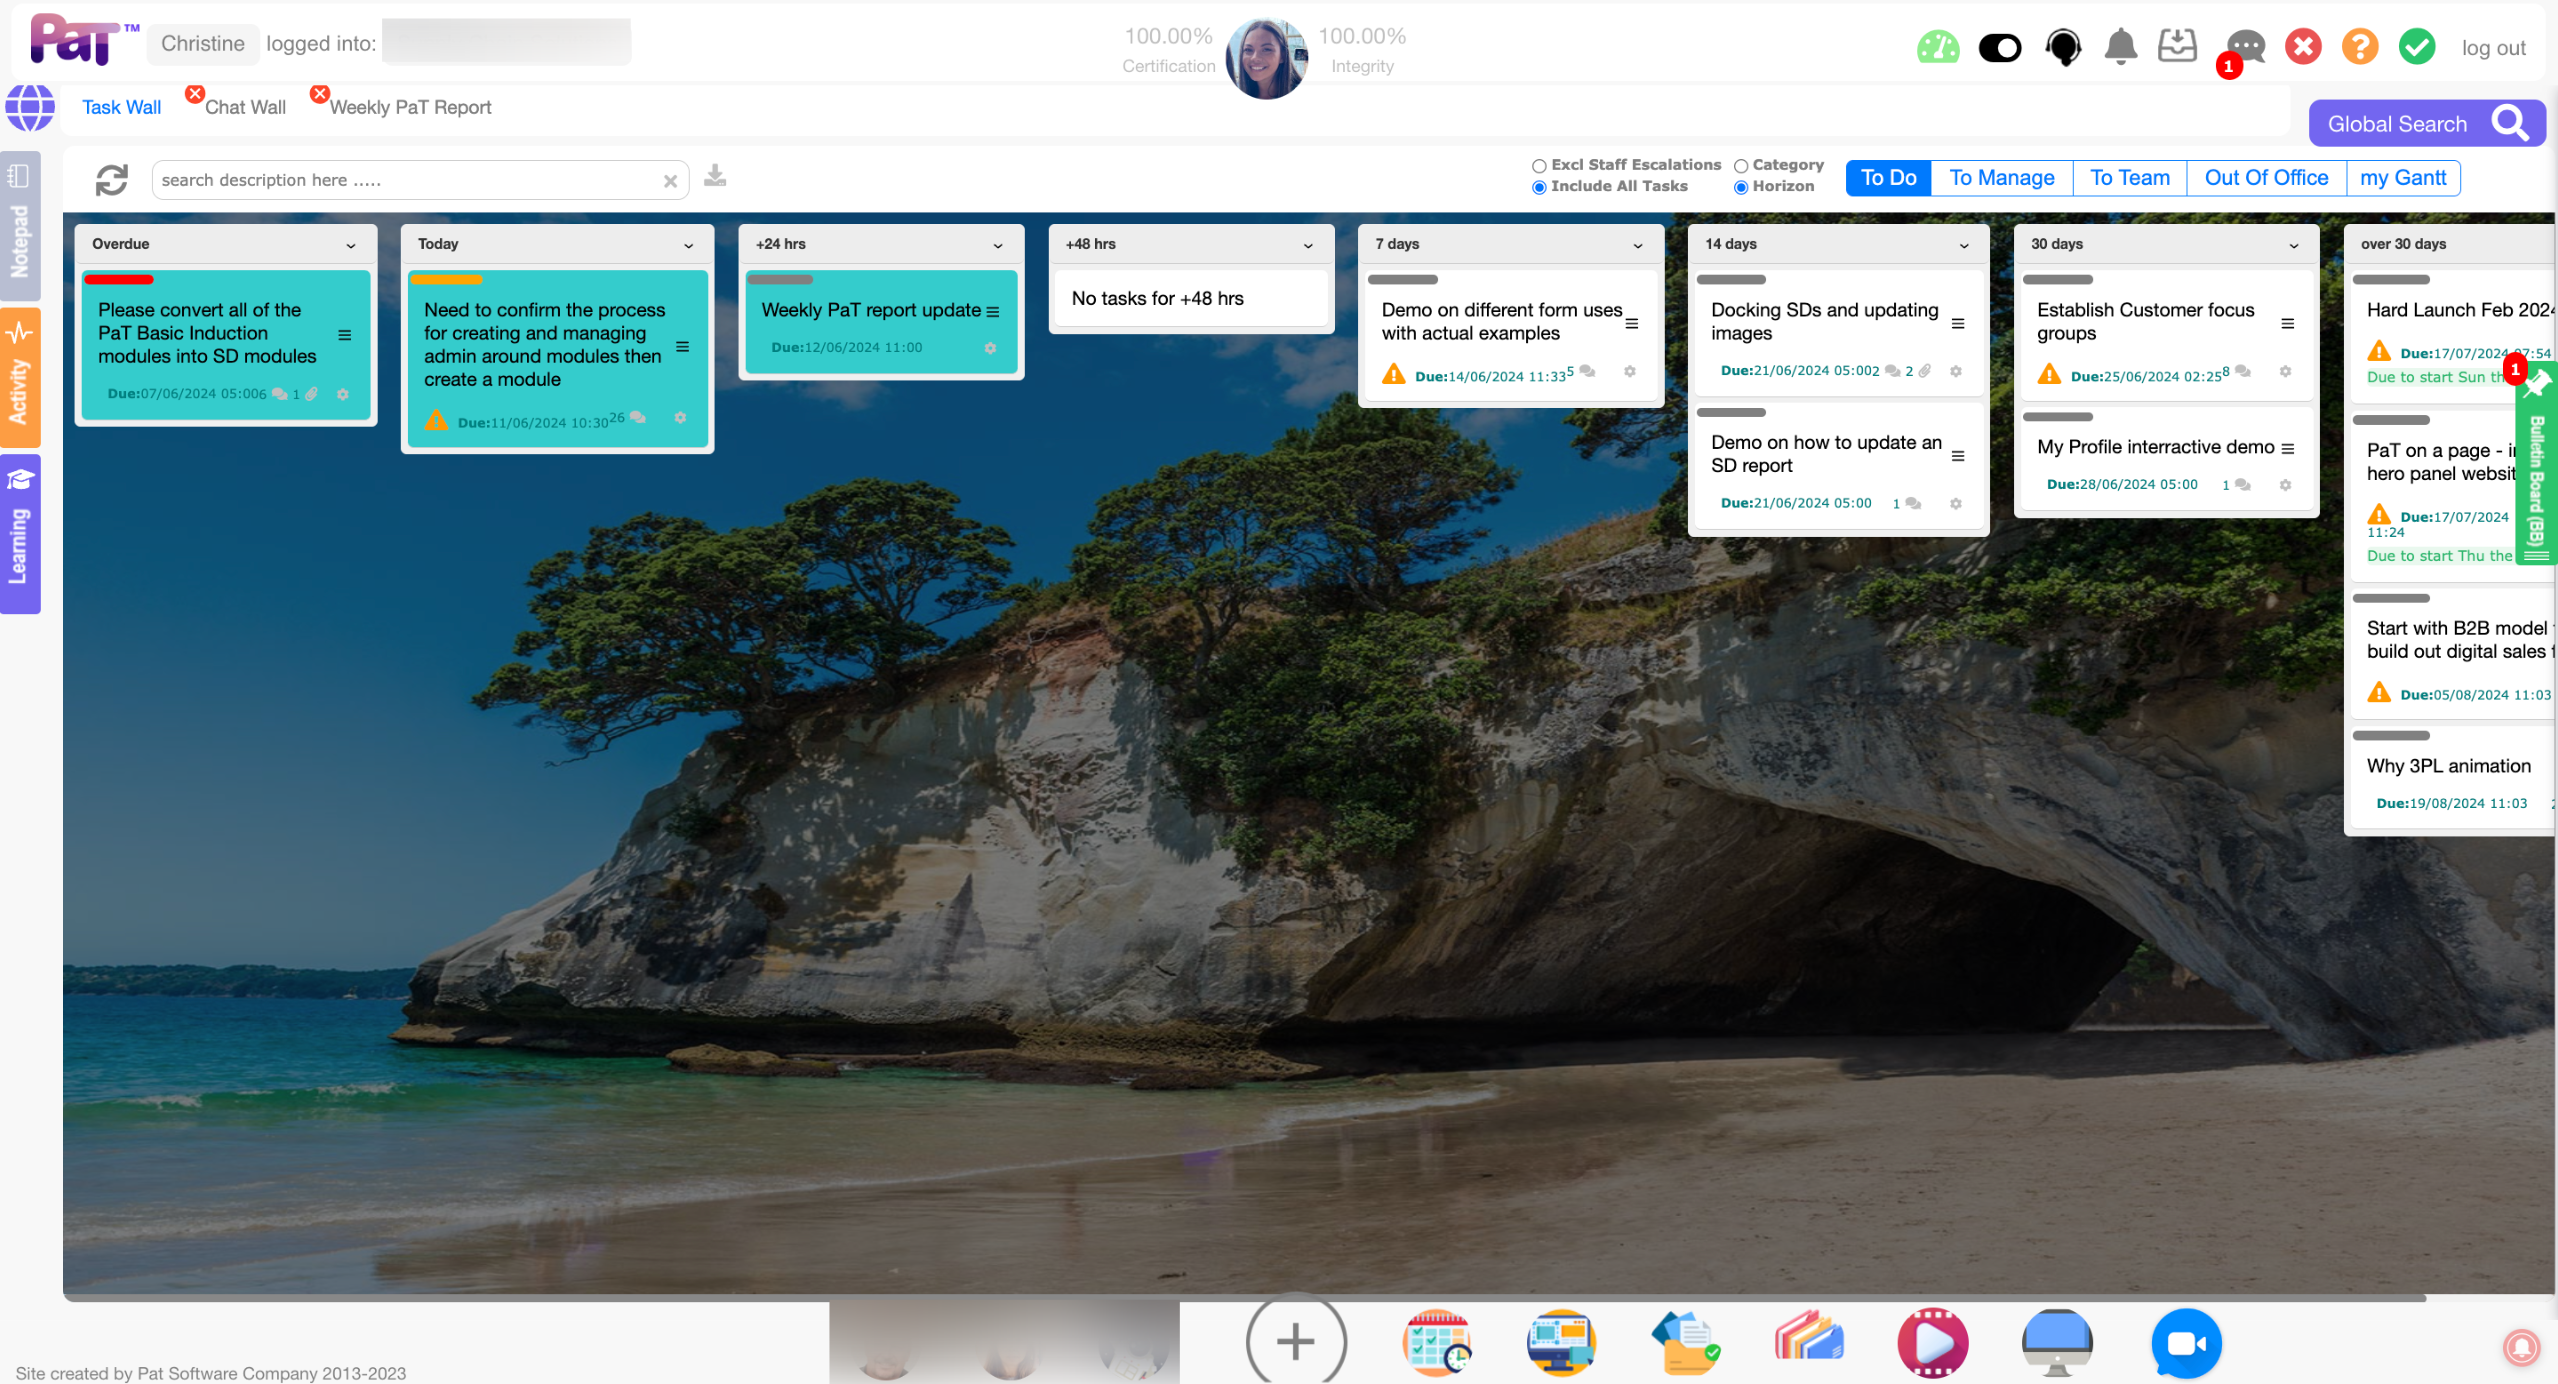Select Excl Staff Escalations radio button
2558x1384 pixels.
(x=1539, y=166)
